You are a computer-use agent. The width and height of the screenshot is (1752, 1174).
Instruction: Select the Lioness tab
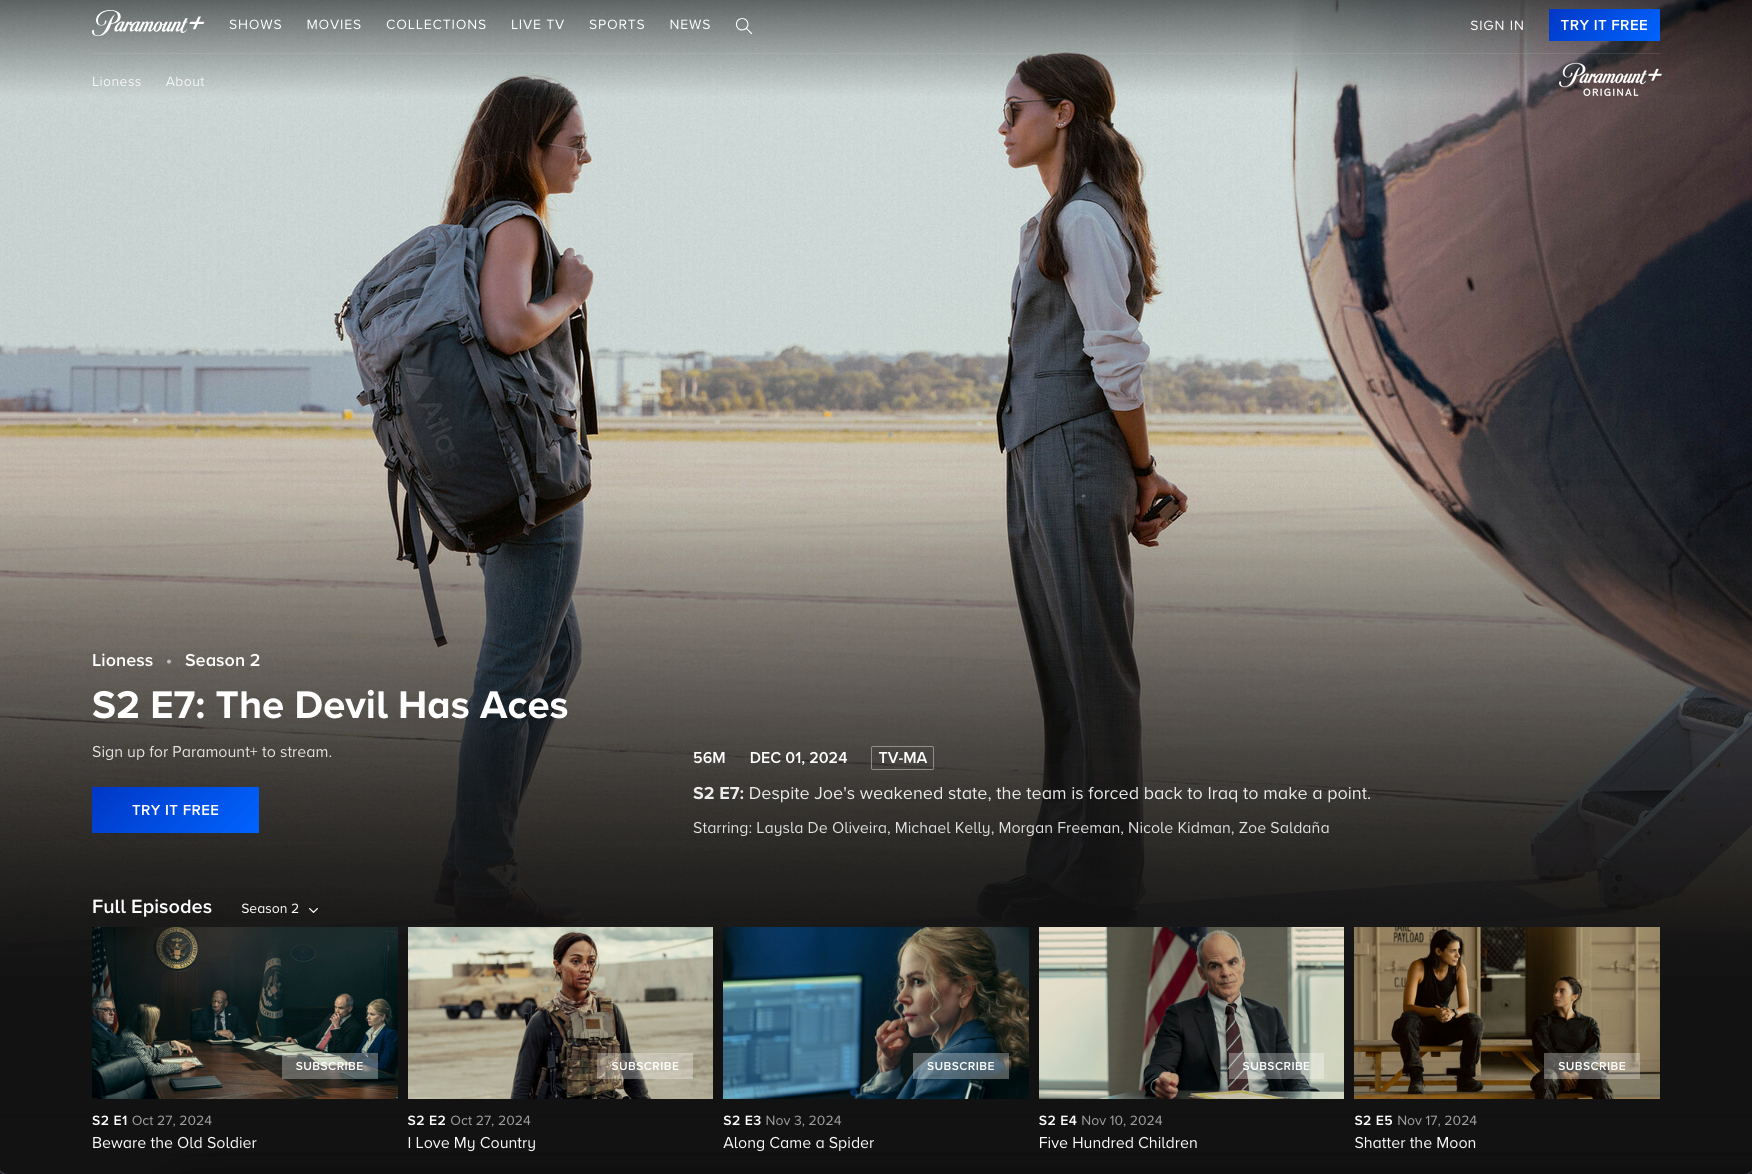[x=117, y=82]
